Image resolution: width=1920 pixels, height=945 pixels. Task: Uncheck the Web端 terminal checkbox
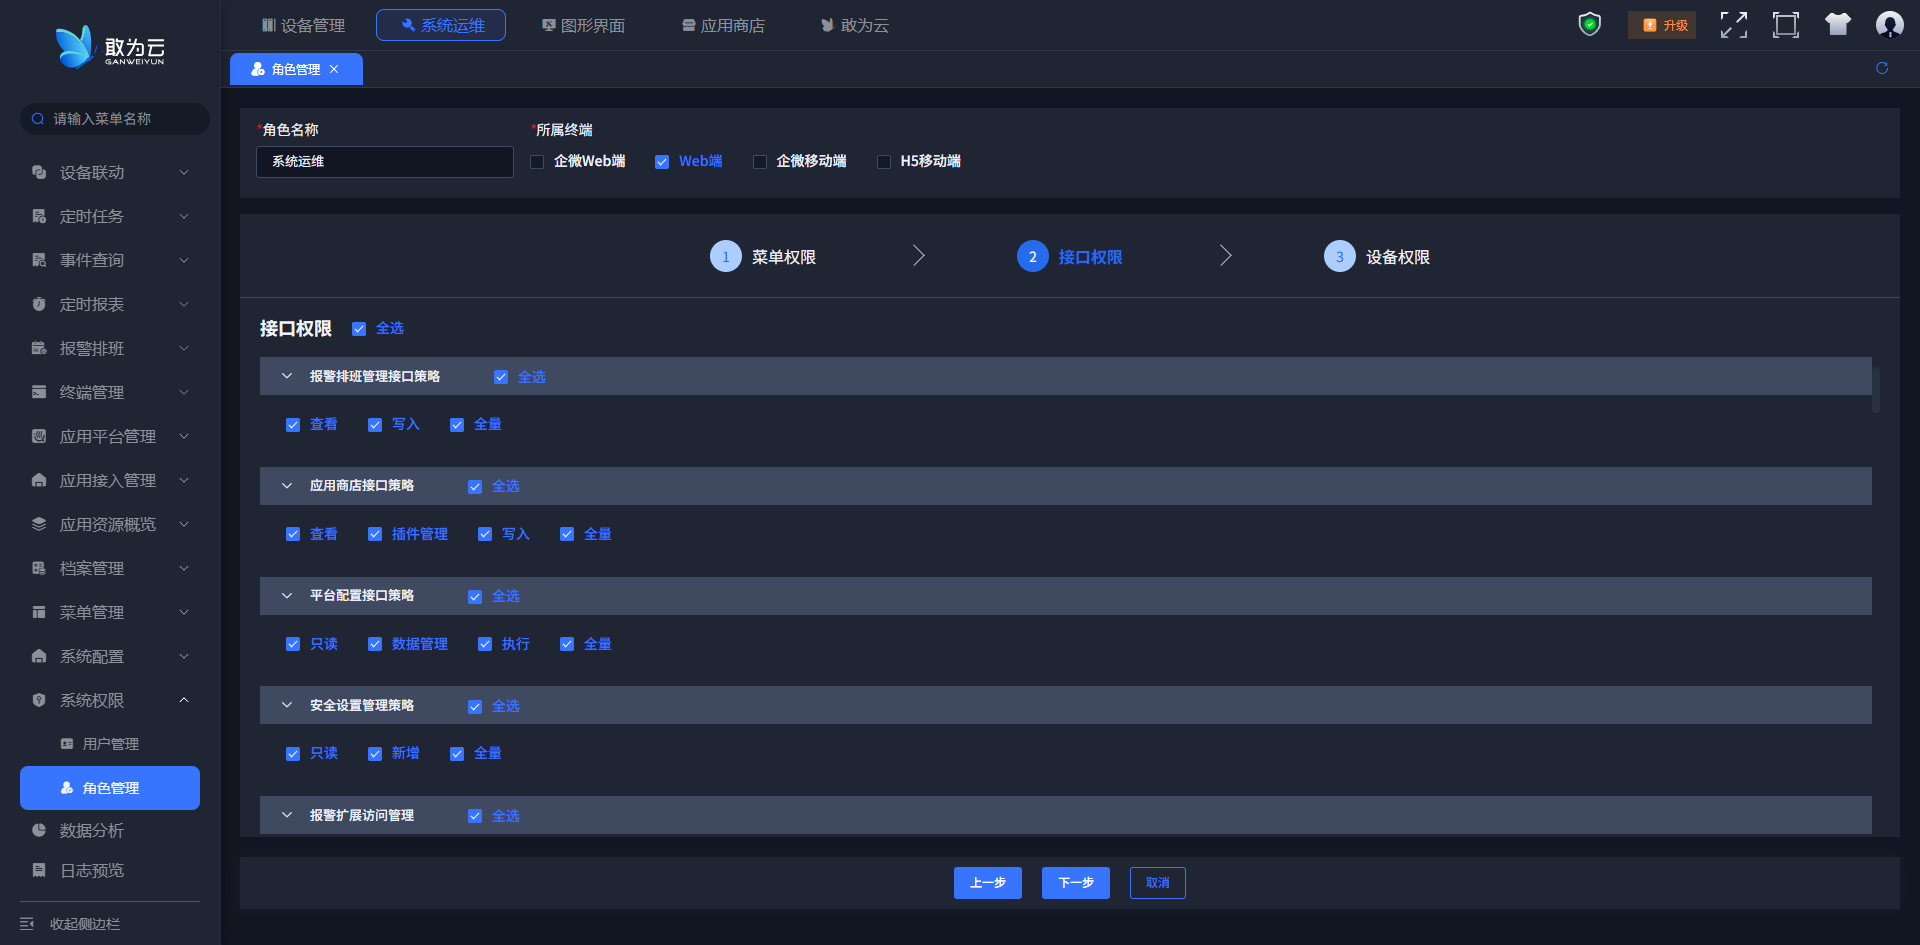pos(662,162)
